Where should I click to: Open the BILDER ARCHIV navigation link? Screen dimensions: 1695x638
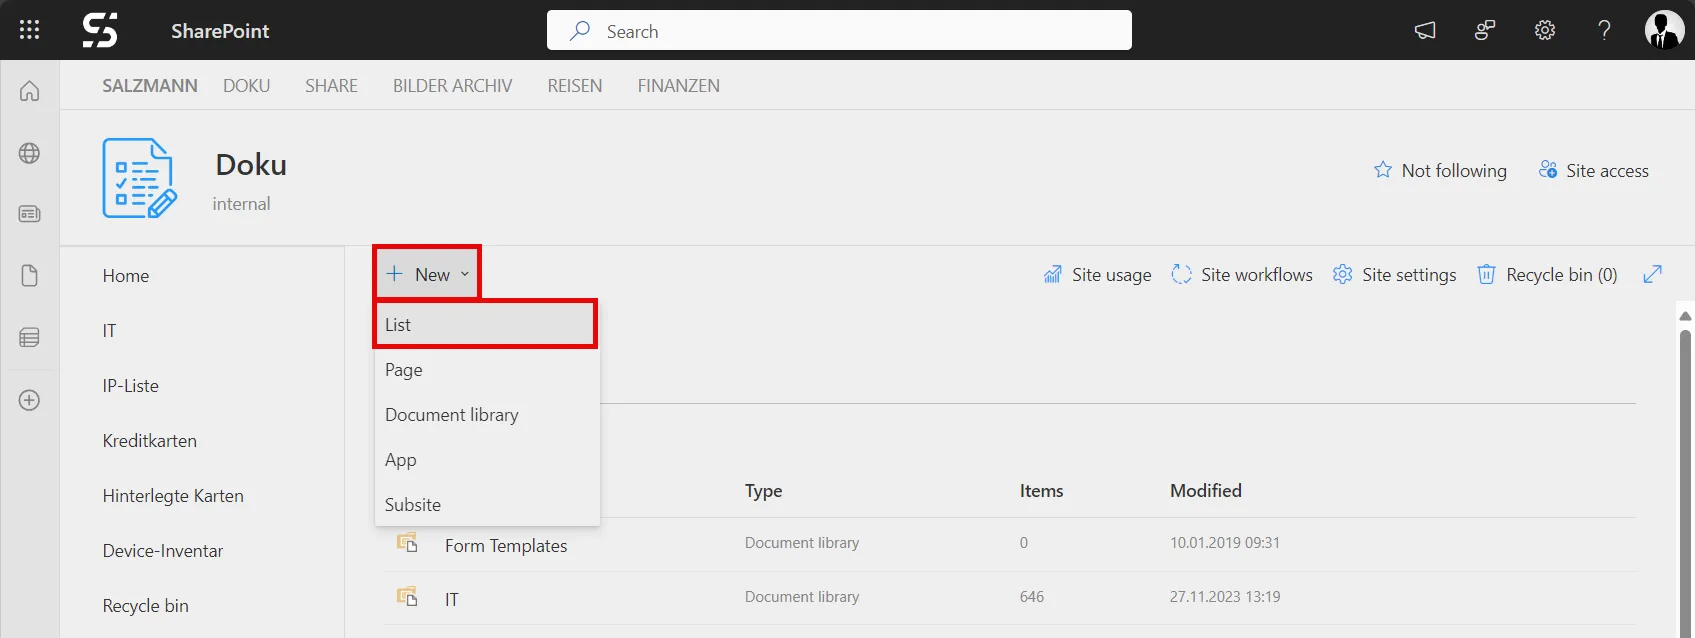pyautogui.click(x=452, y=86)
